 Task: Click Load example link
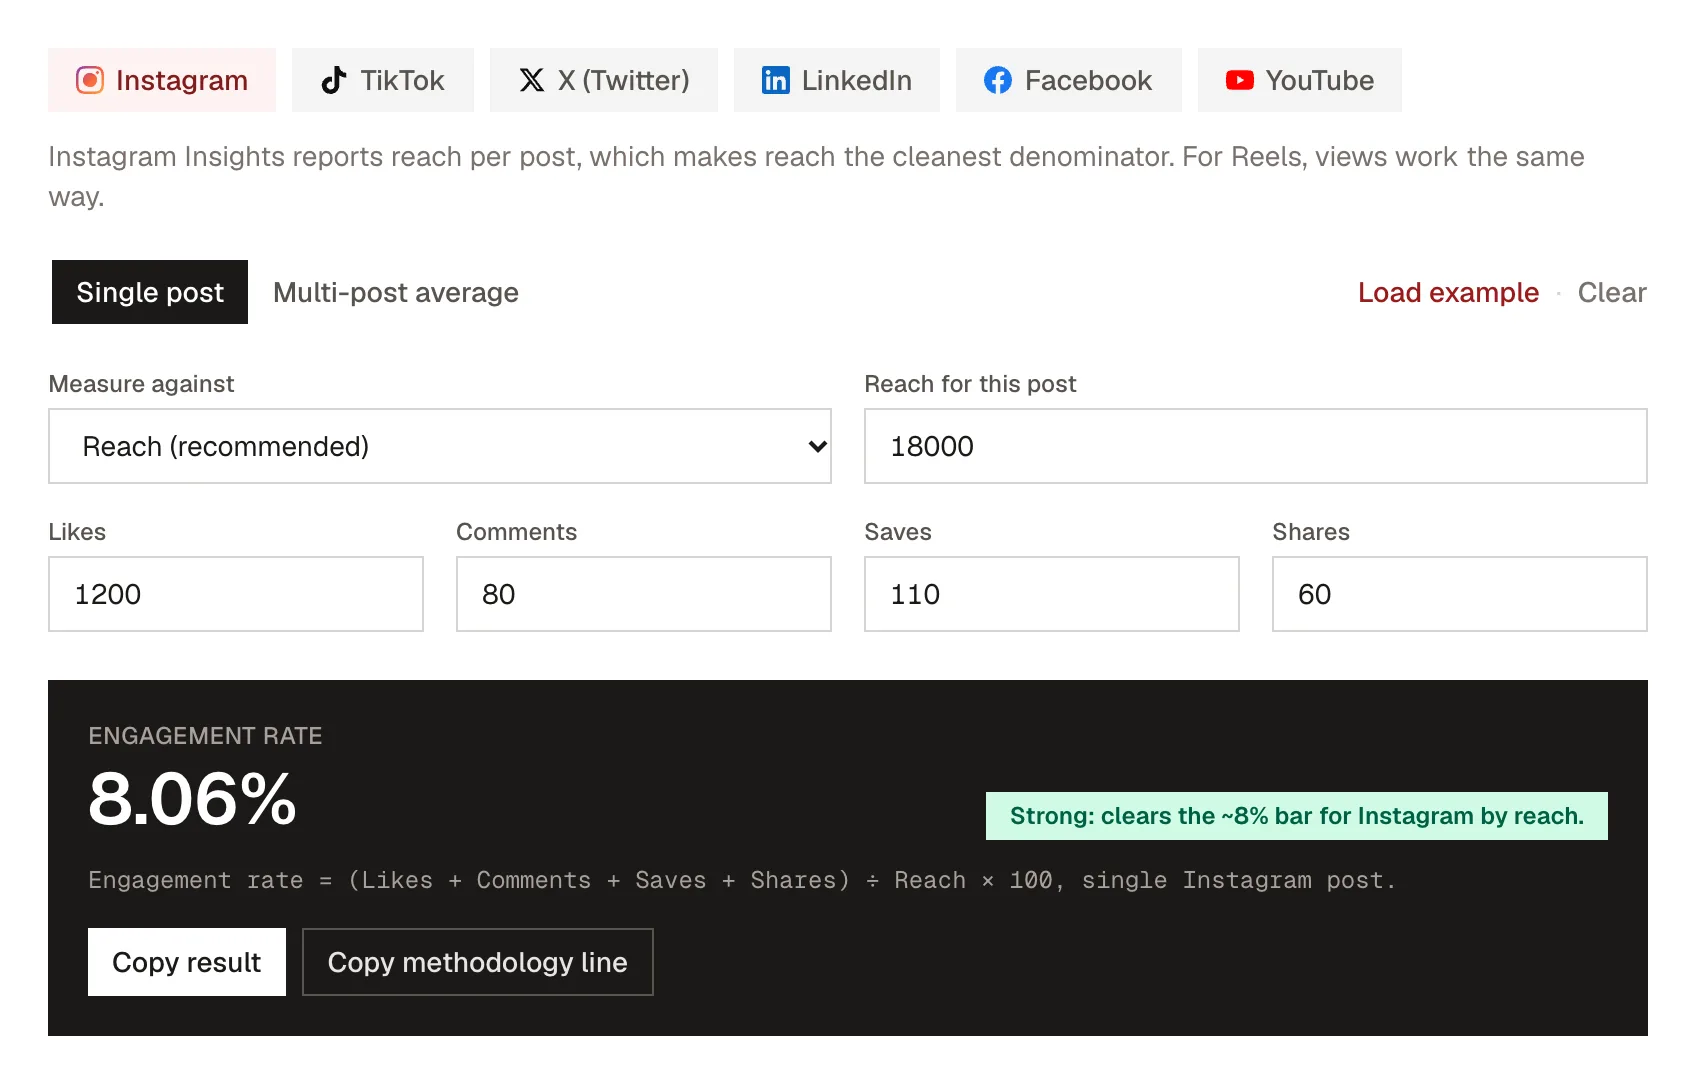1448,292
